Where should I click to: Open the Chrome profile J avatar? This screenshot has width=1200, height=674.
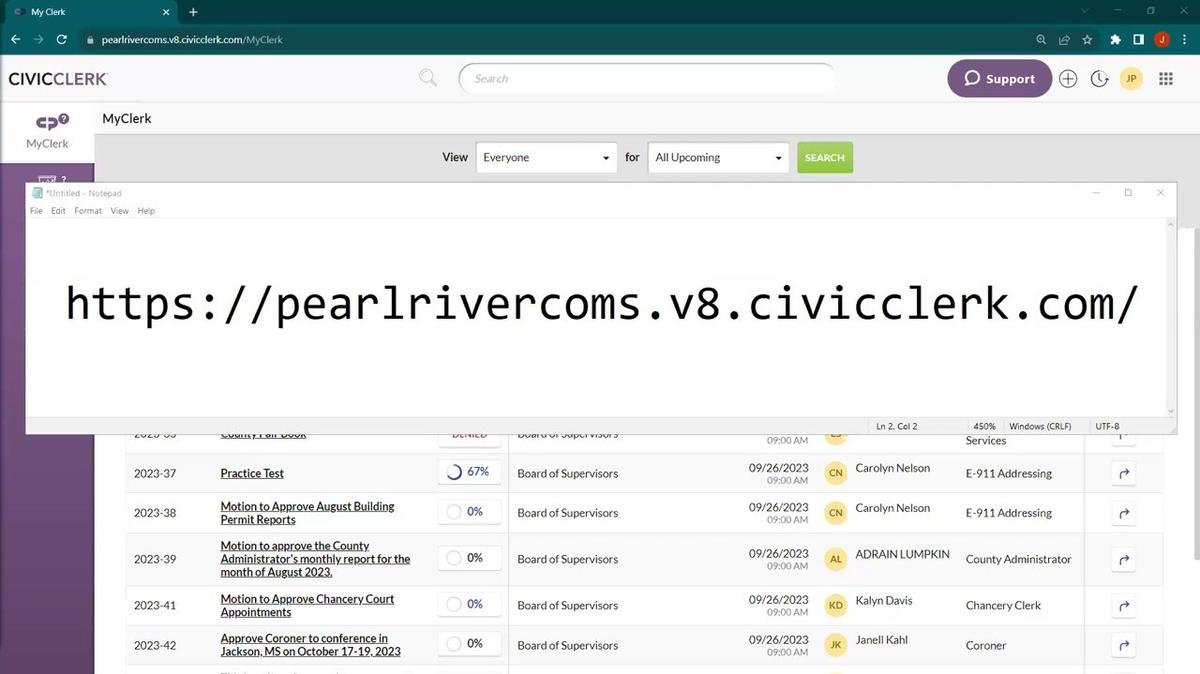click(1161, 40)
